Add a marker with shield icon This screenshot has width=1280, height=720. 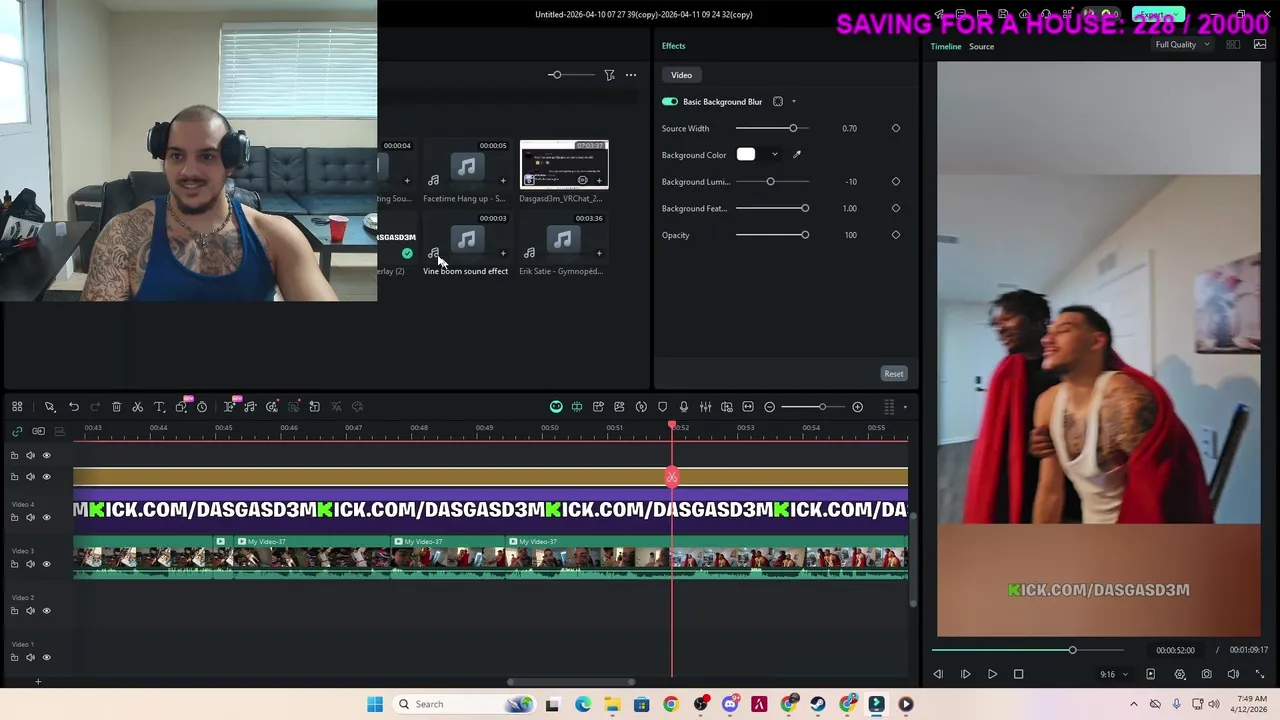coord(662,407)
